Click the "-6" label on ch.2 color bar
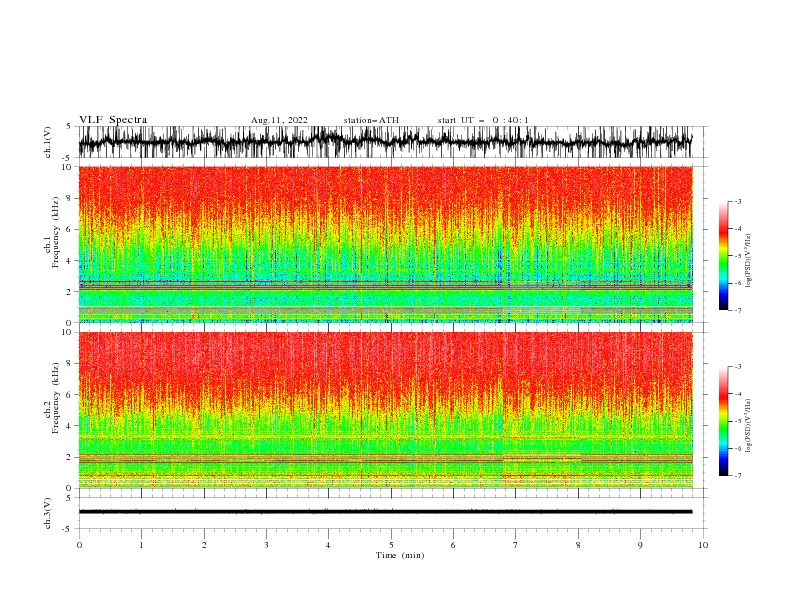This screenshot has height=612, width=792. point(738,448)
